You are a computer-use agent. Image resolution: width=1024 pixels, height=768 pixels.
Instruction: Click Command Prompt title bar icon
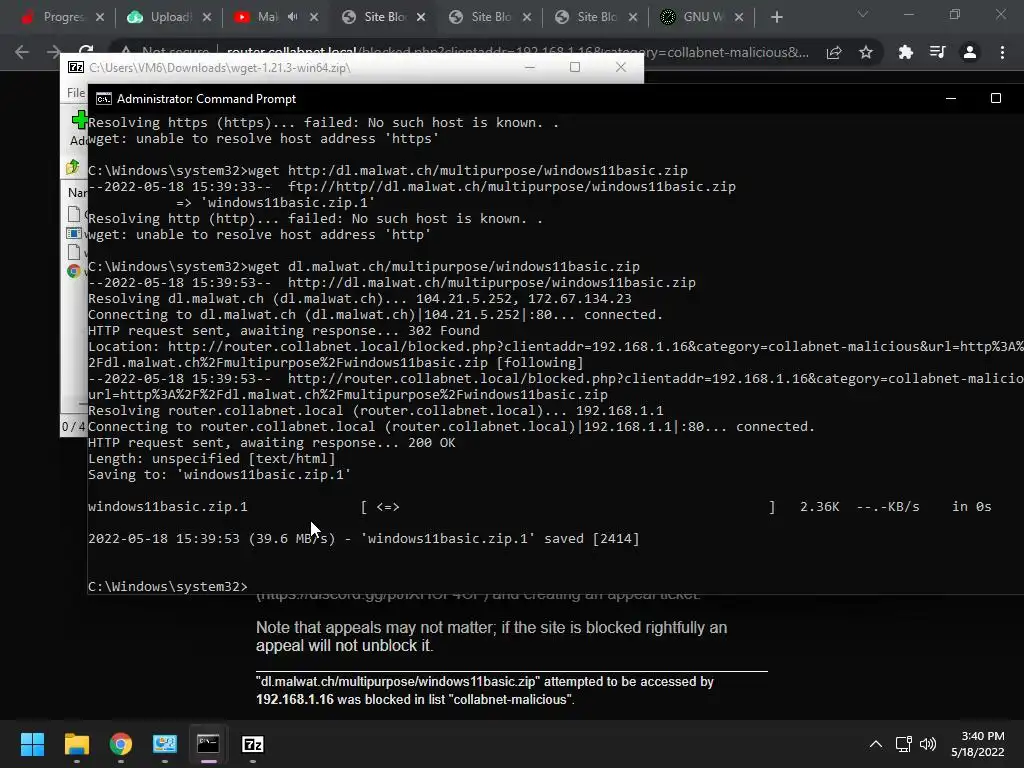[x=103, y=99]
